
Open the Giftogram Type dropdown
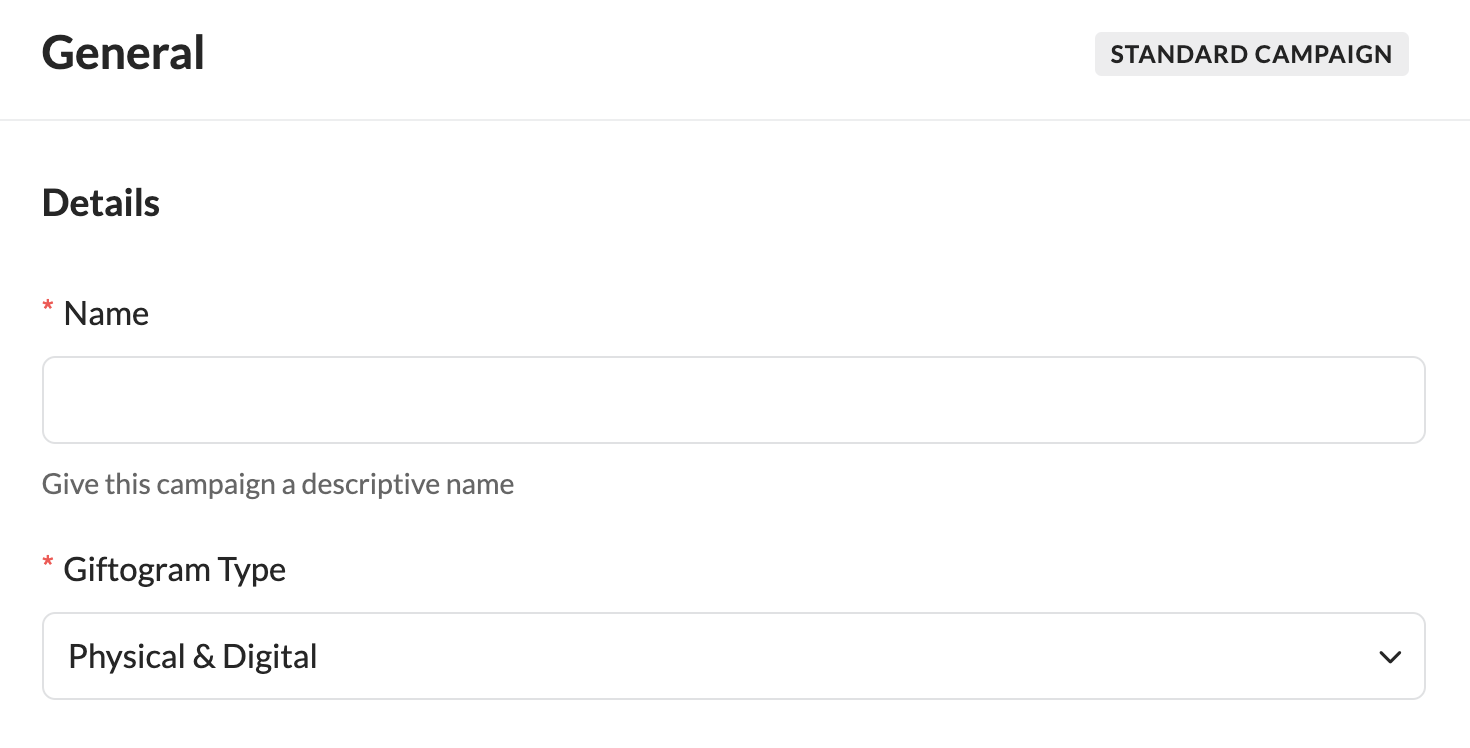pos(733,656)
